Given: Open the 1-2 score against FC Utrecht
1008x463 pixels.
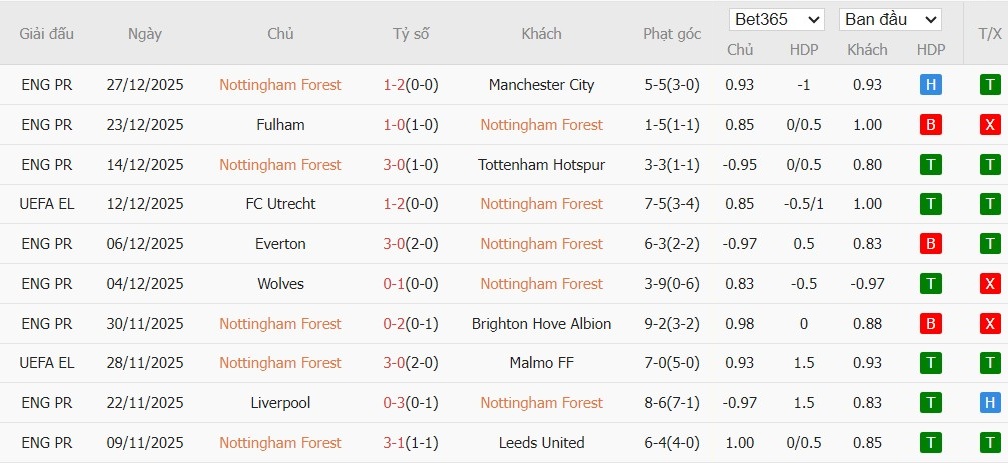Looking at the screenshot, I should click(410, 204).
